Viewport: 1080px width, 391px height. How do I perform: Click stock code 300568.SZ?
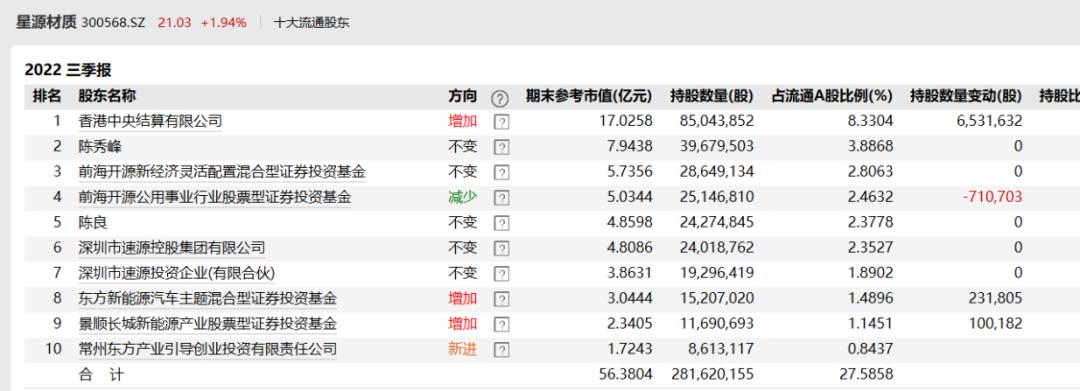coord(114,23)
